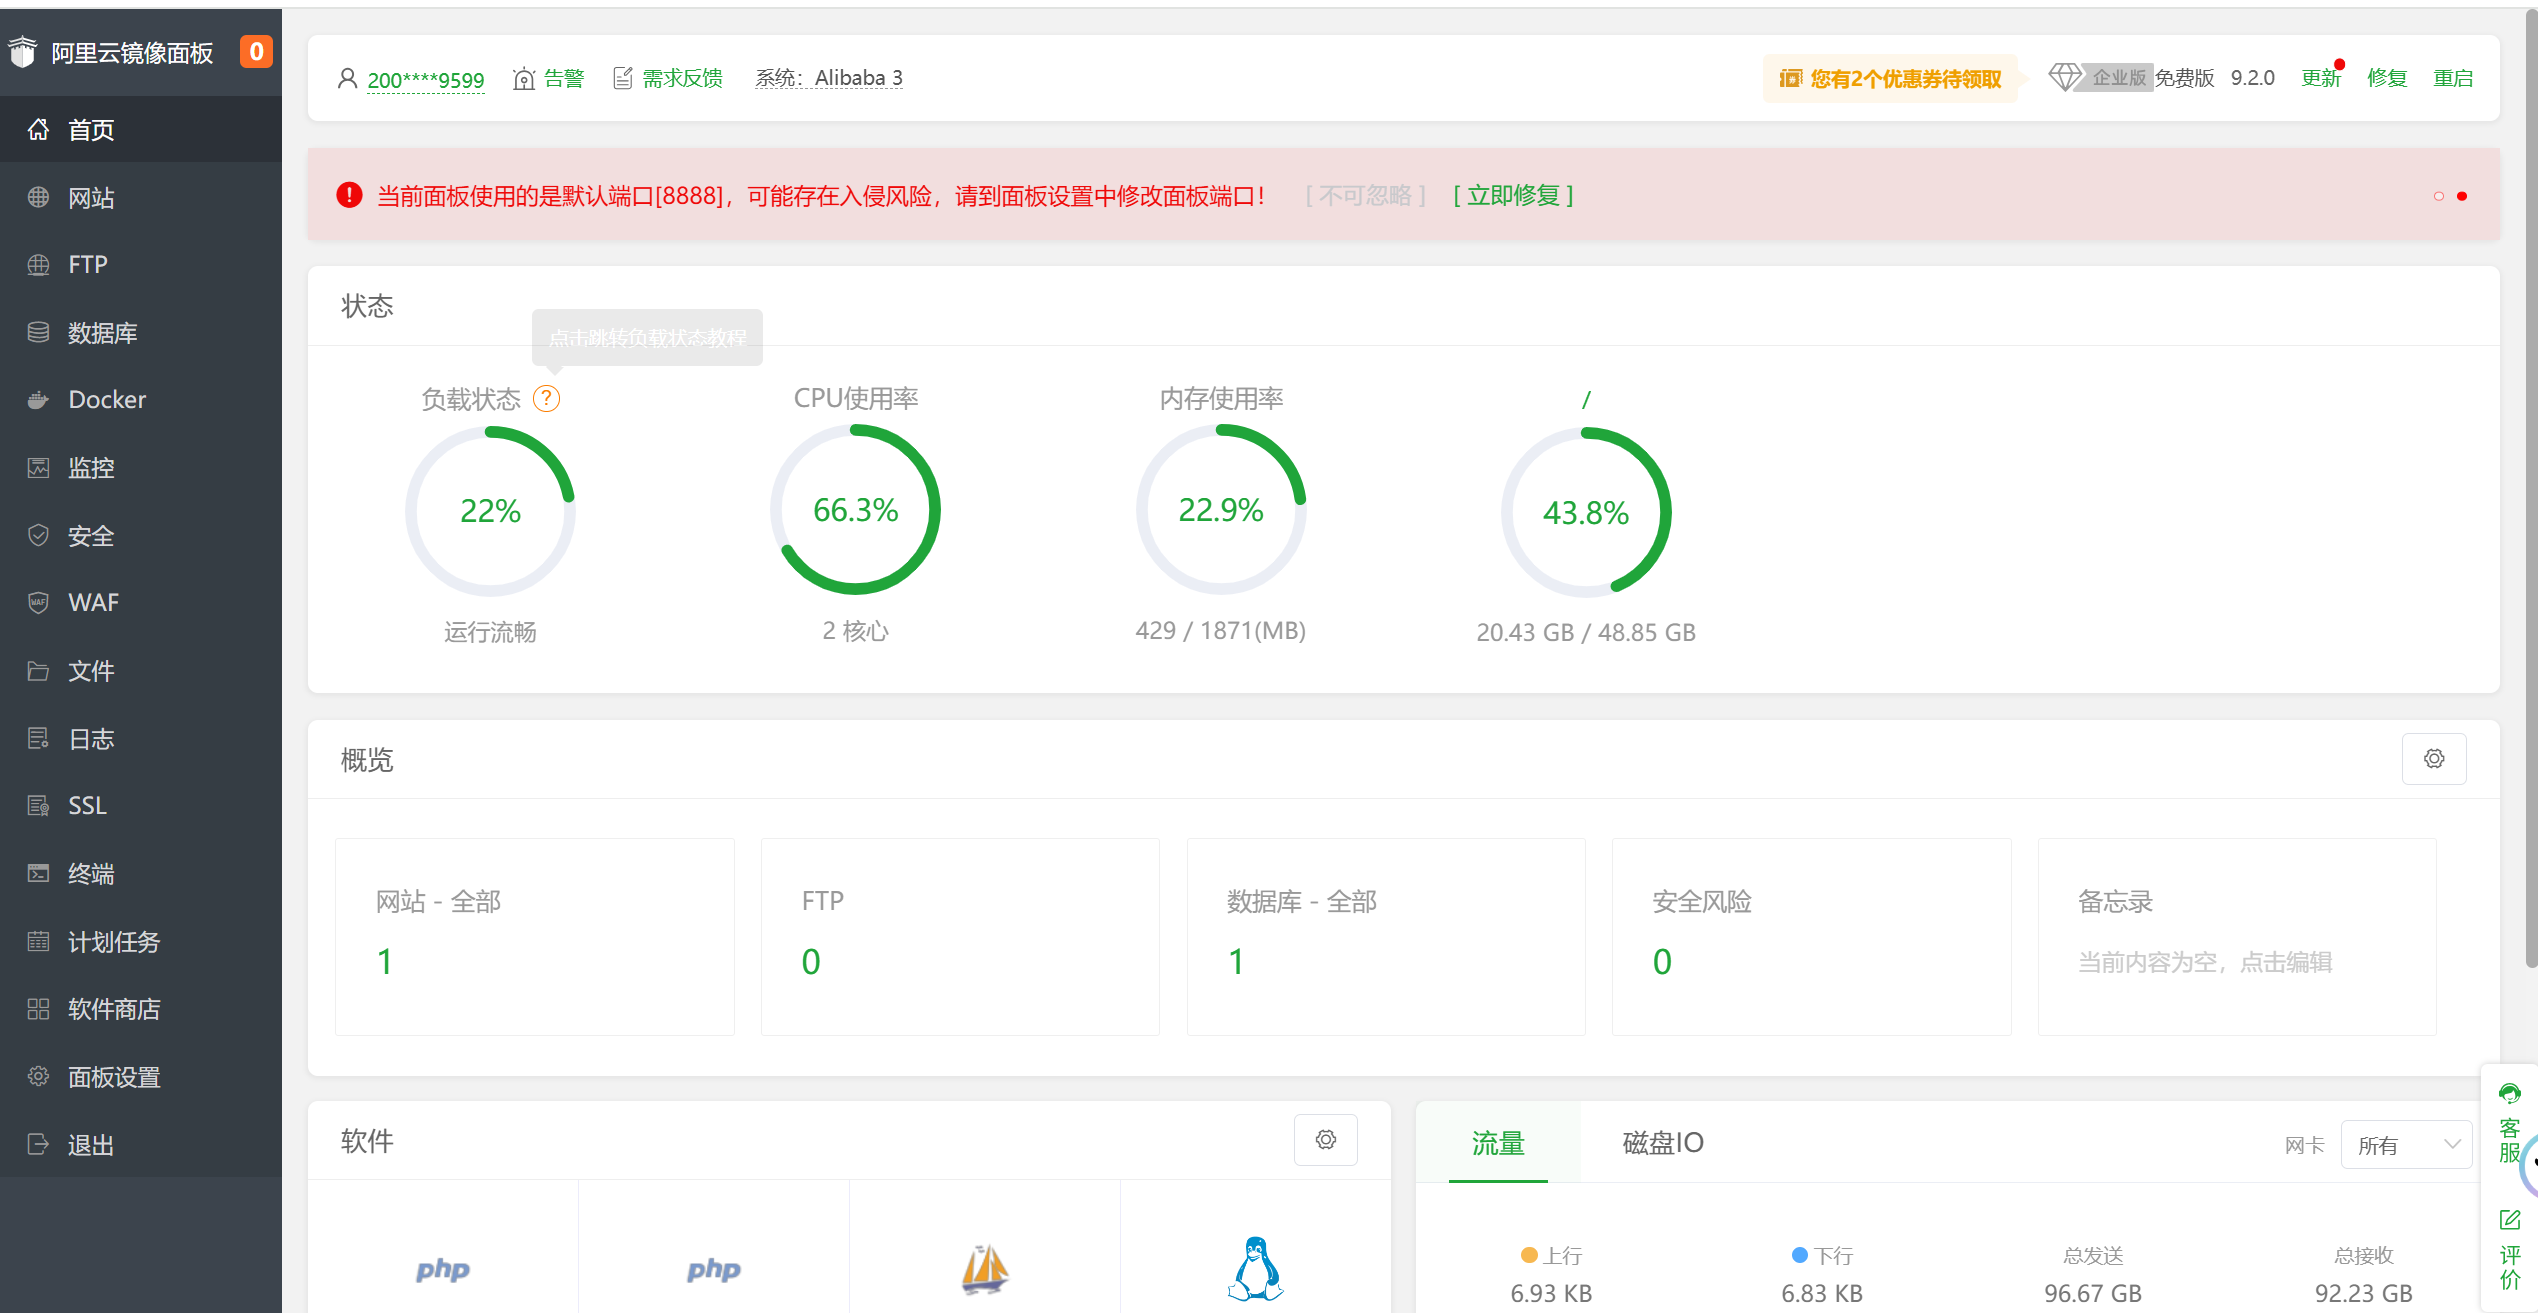The image size is (2538, 1313).
Task: Open Docker from the sidebar
Action: [x=106, y=399]
